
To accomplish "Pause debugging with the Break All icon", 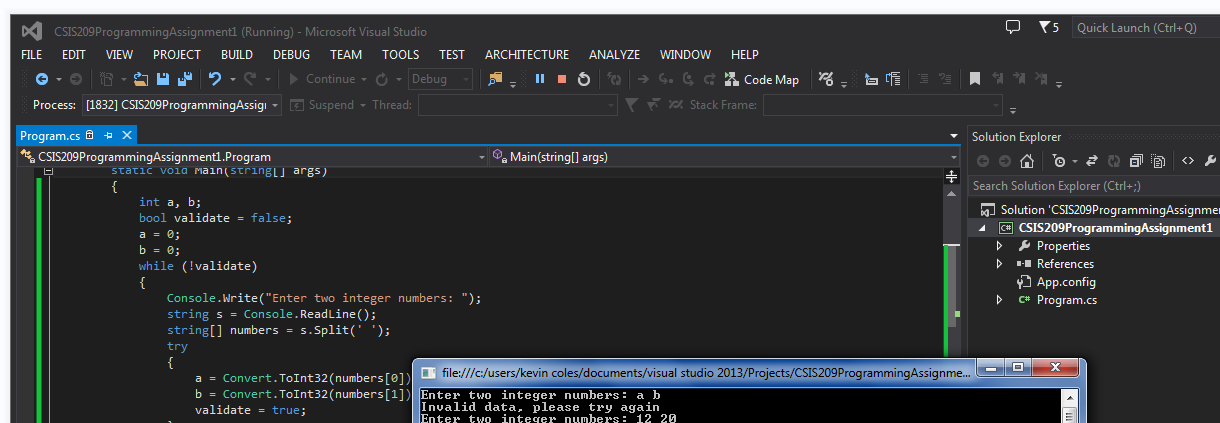I will [x=540, y=79].
